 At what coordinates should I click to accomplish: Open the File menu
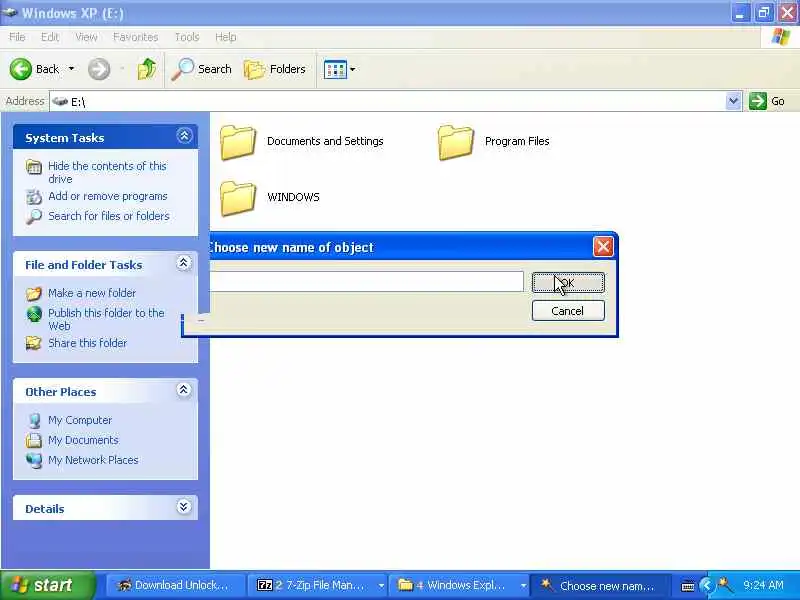pyautogui.click(x=17, y=37)
